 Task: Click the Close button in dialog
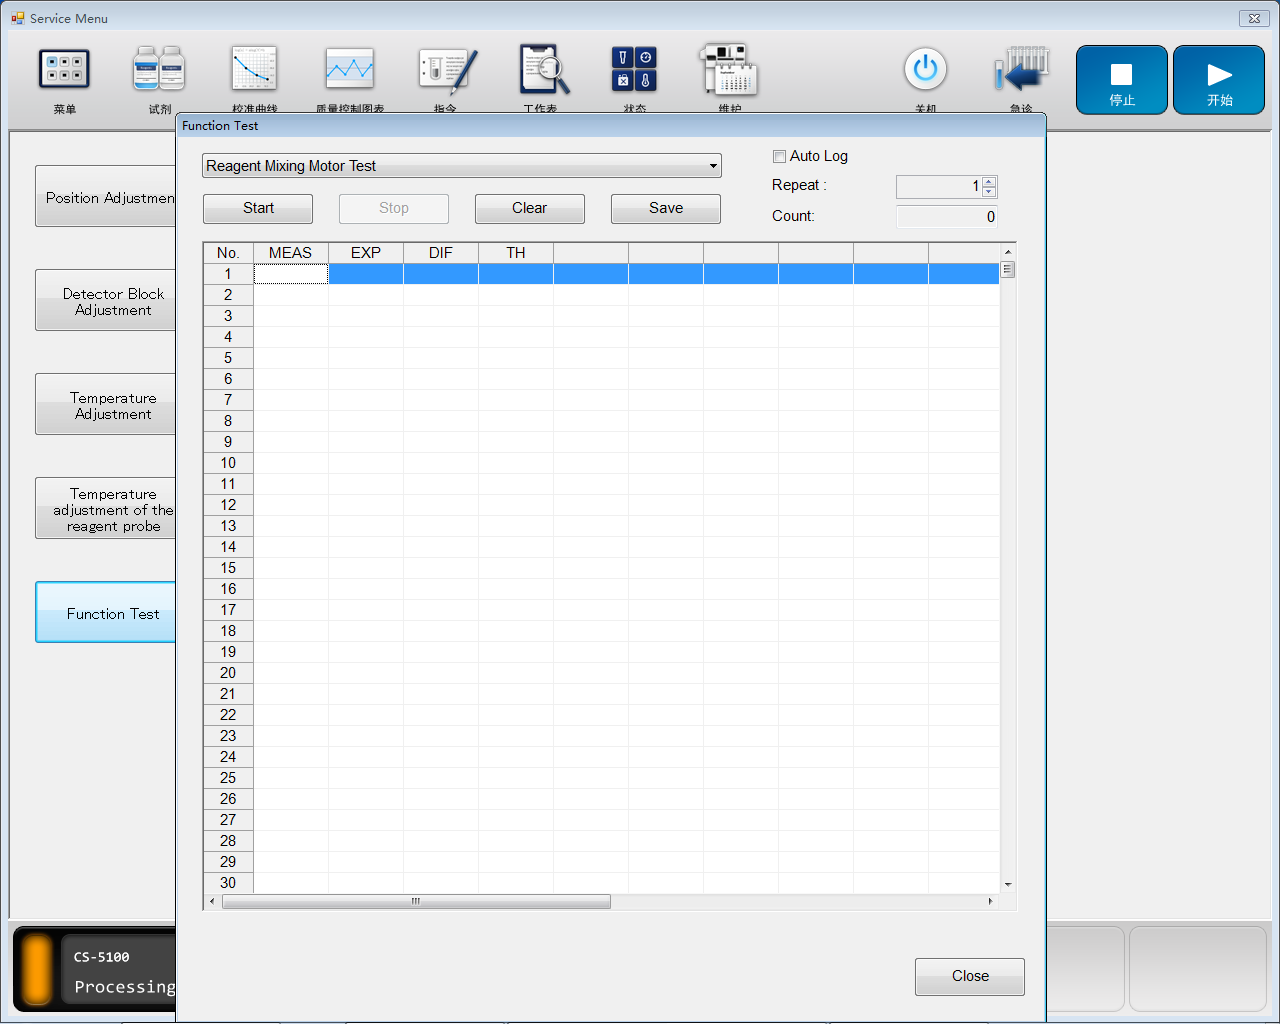(x=969, y=976)
